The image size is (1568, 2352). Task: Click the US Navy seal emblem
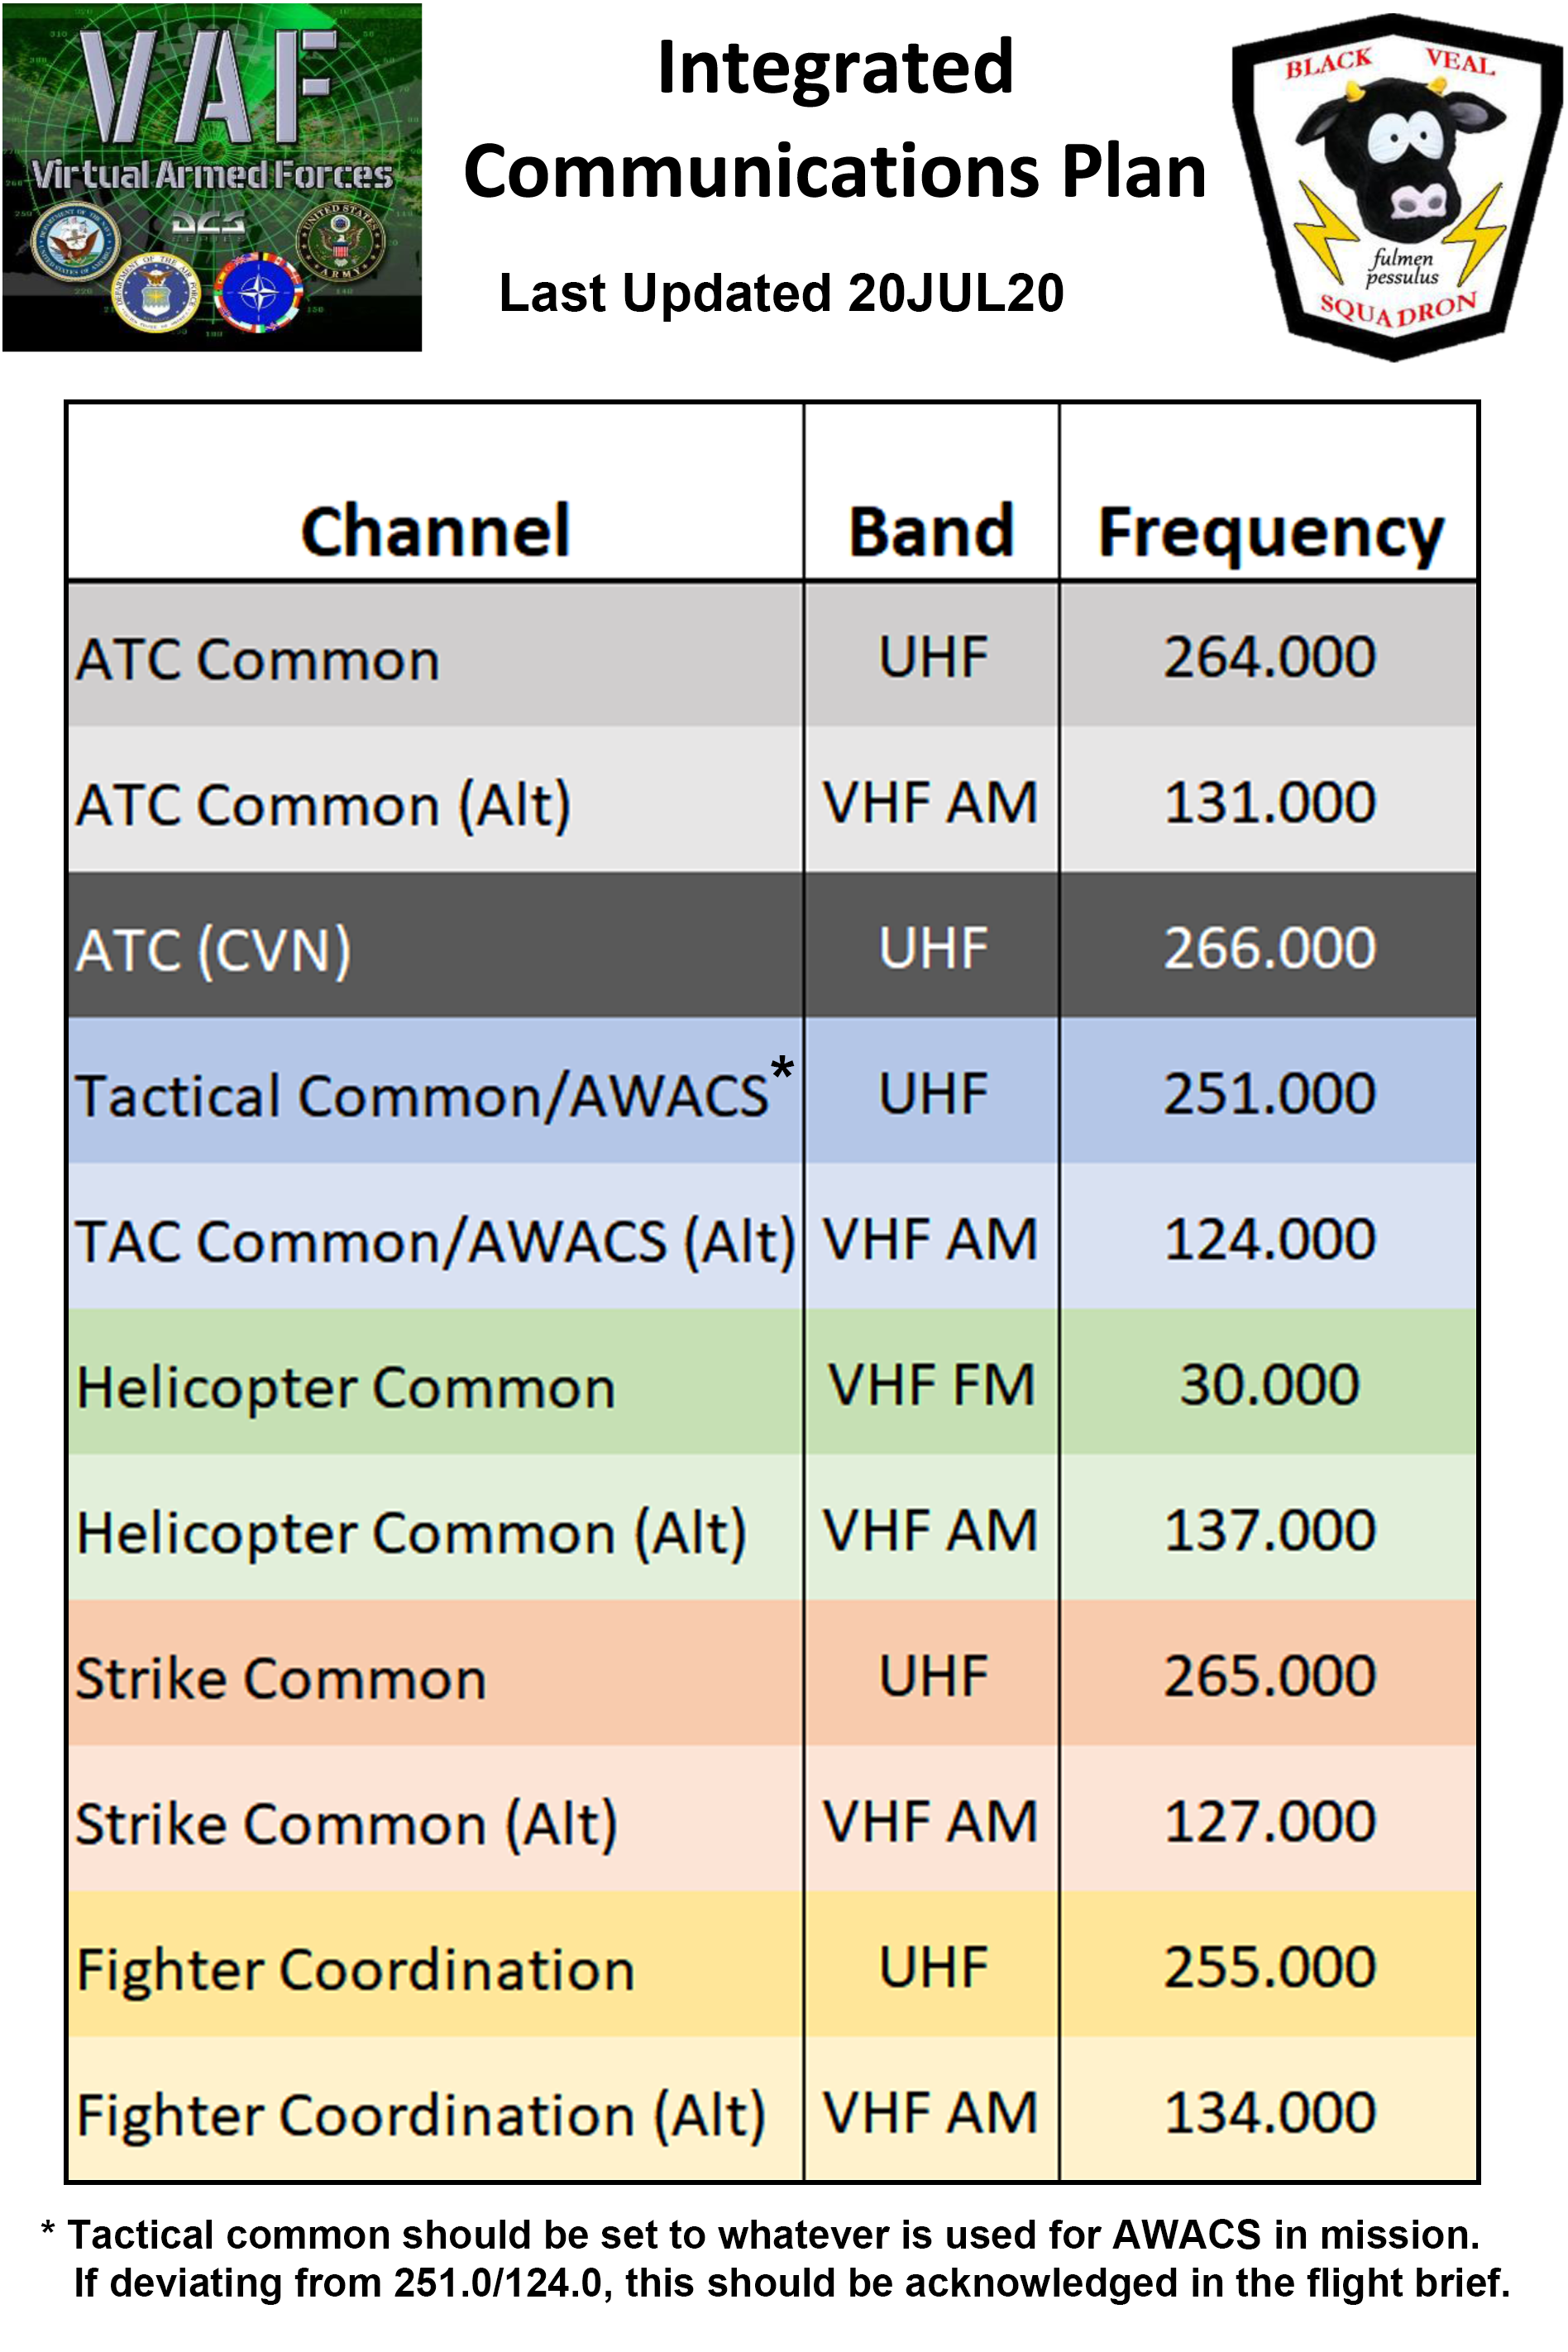[75, 244]
